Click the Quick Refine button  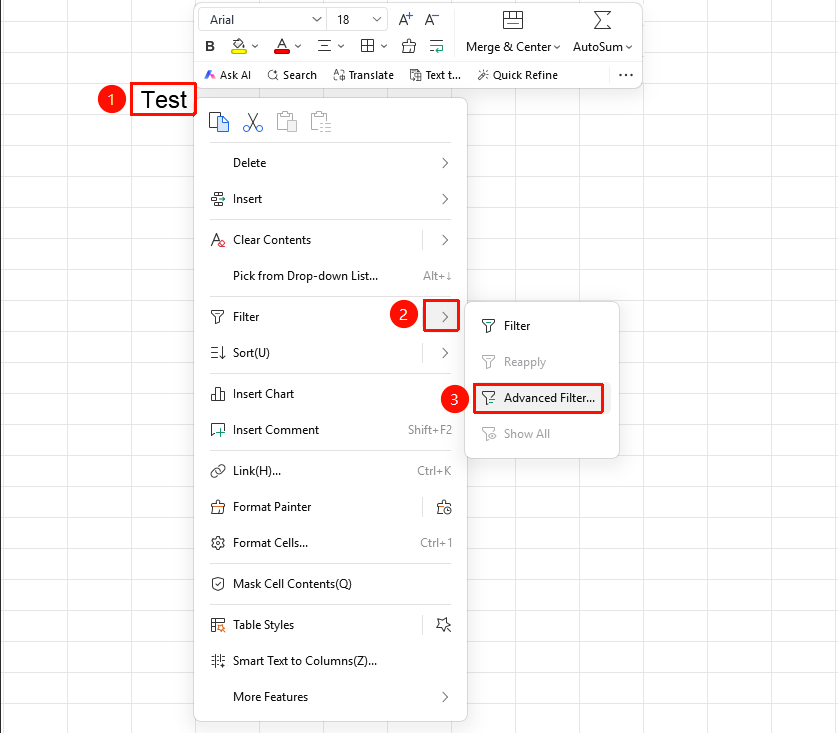517,75
